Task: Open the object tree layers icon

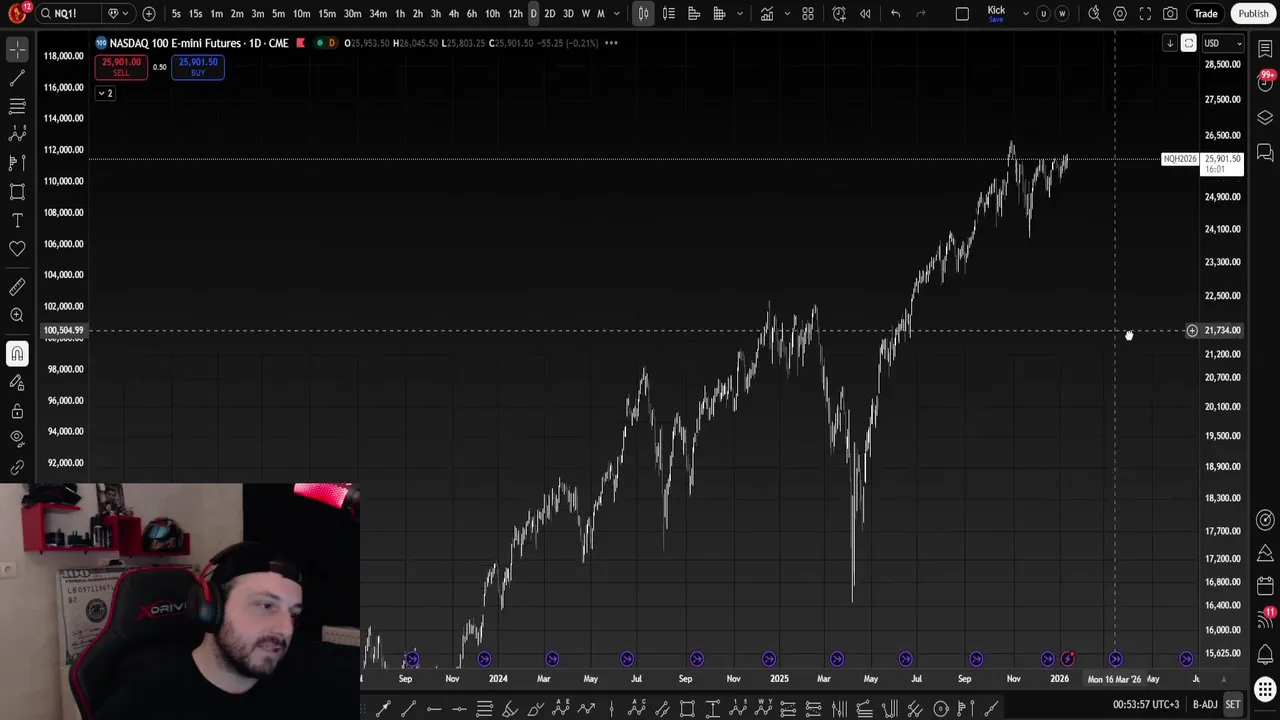Action: tap(1265, 118)
